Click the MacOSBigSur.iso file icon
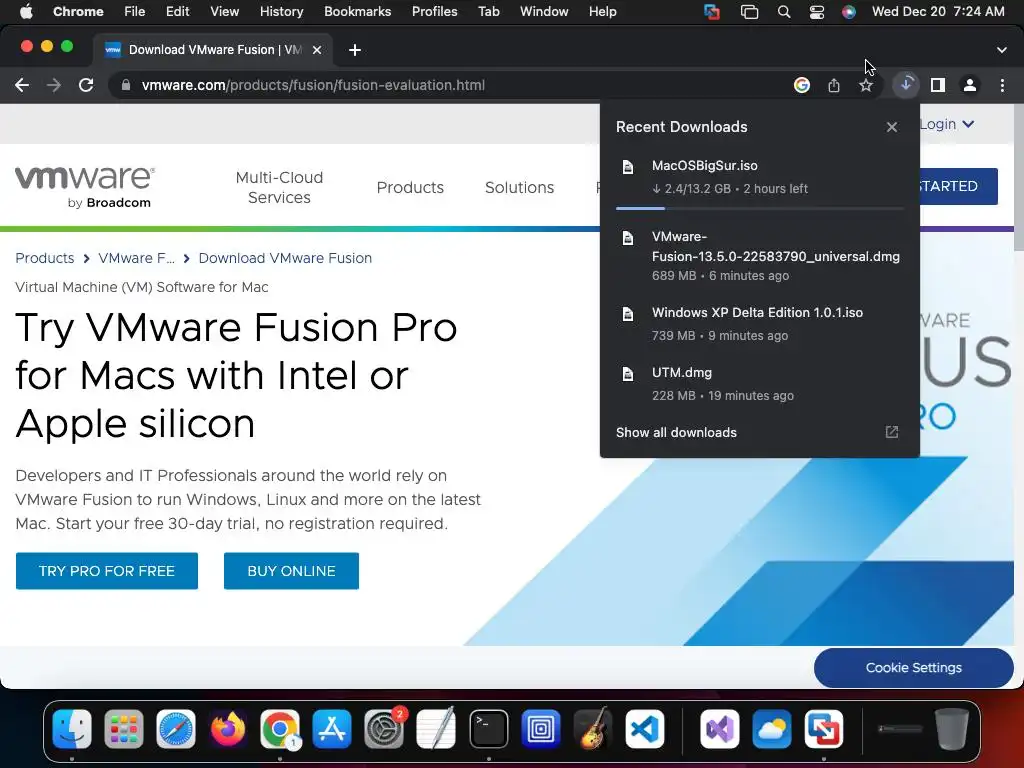Screen dimensions: 1024x768 (x=628, y=167)
